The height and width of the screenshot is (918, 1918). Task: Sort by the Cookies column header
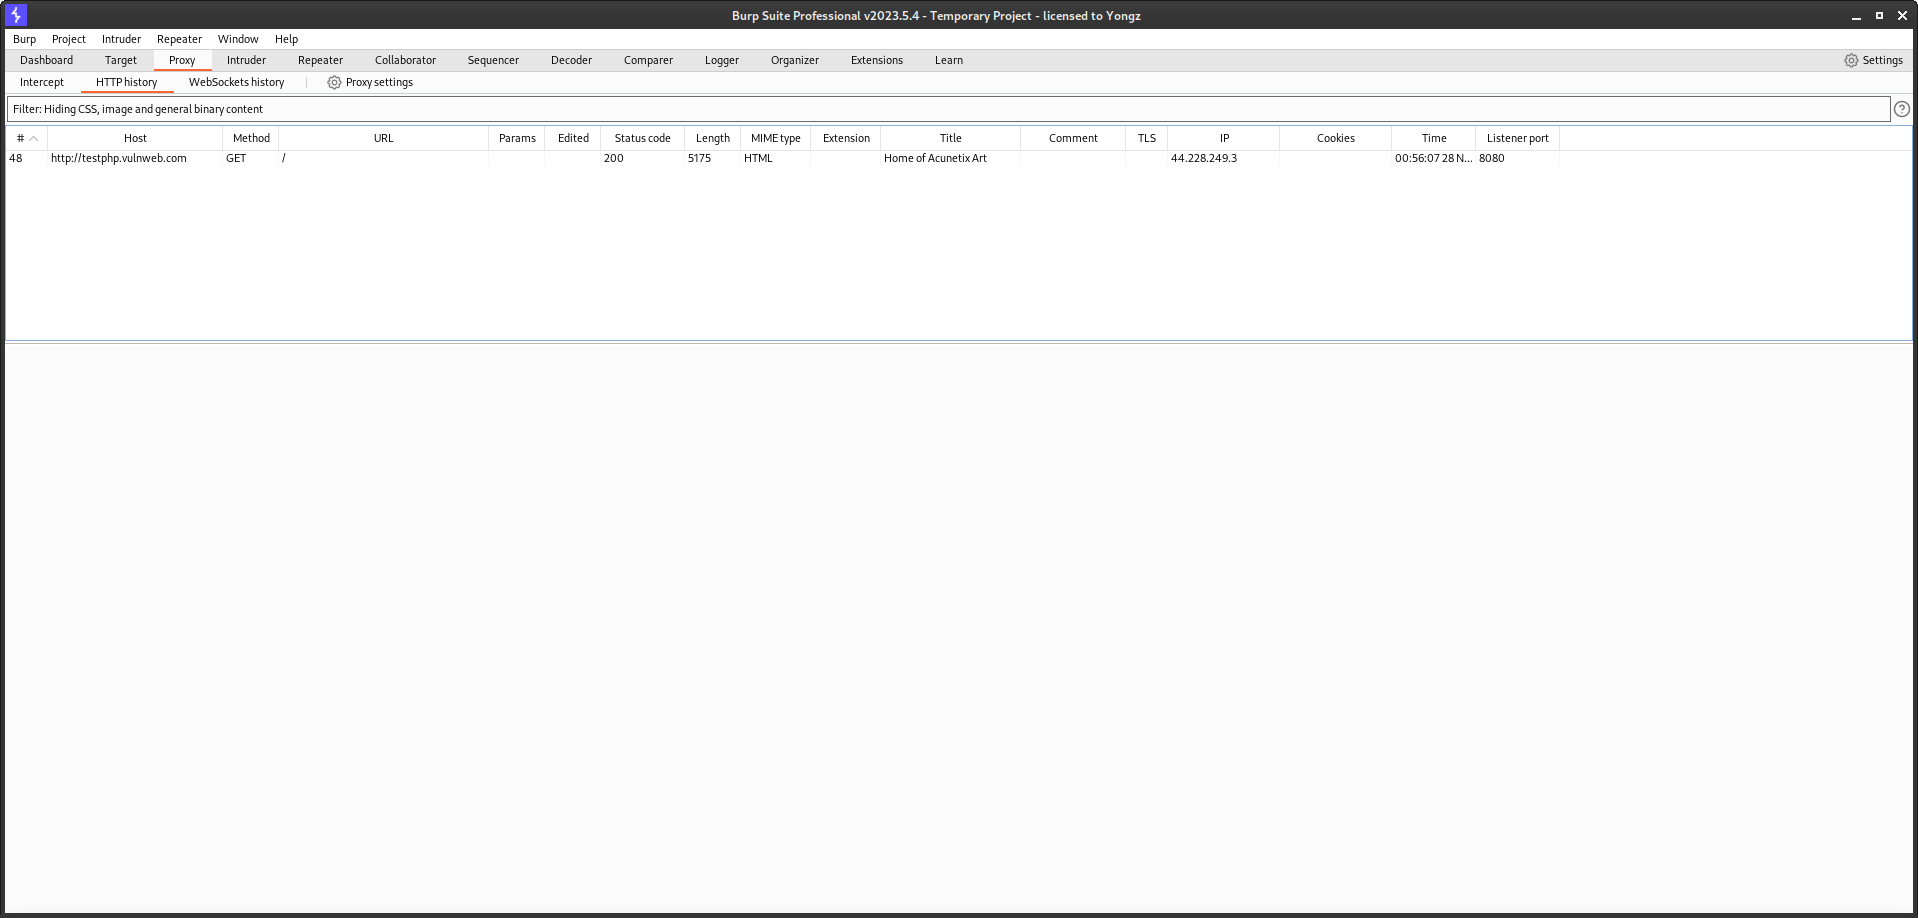coord(1335,138)
